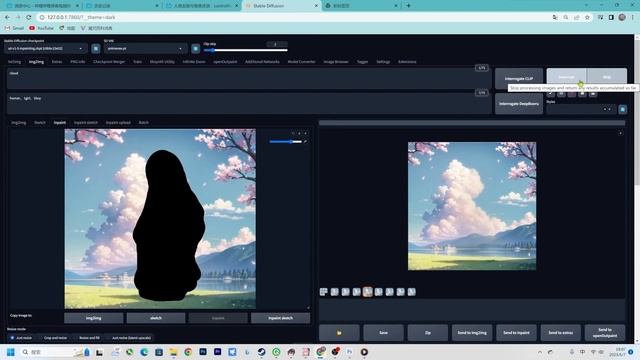Click Interrogate DeepBooru button
Image resolution: width=640 pixels, height=360 pixels.
[x=519, y=104]
